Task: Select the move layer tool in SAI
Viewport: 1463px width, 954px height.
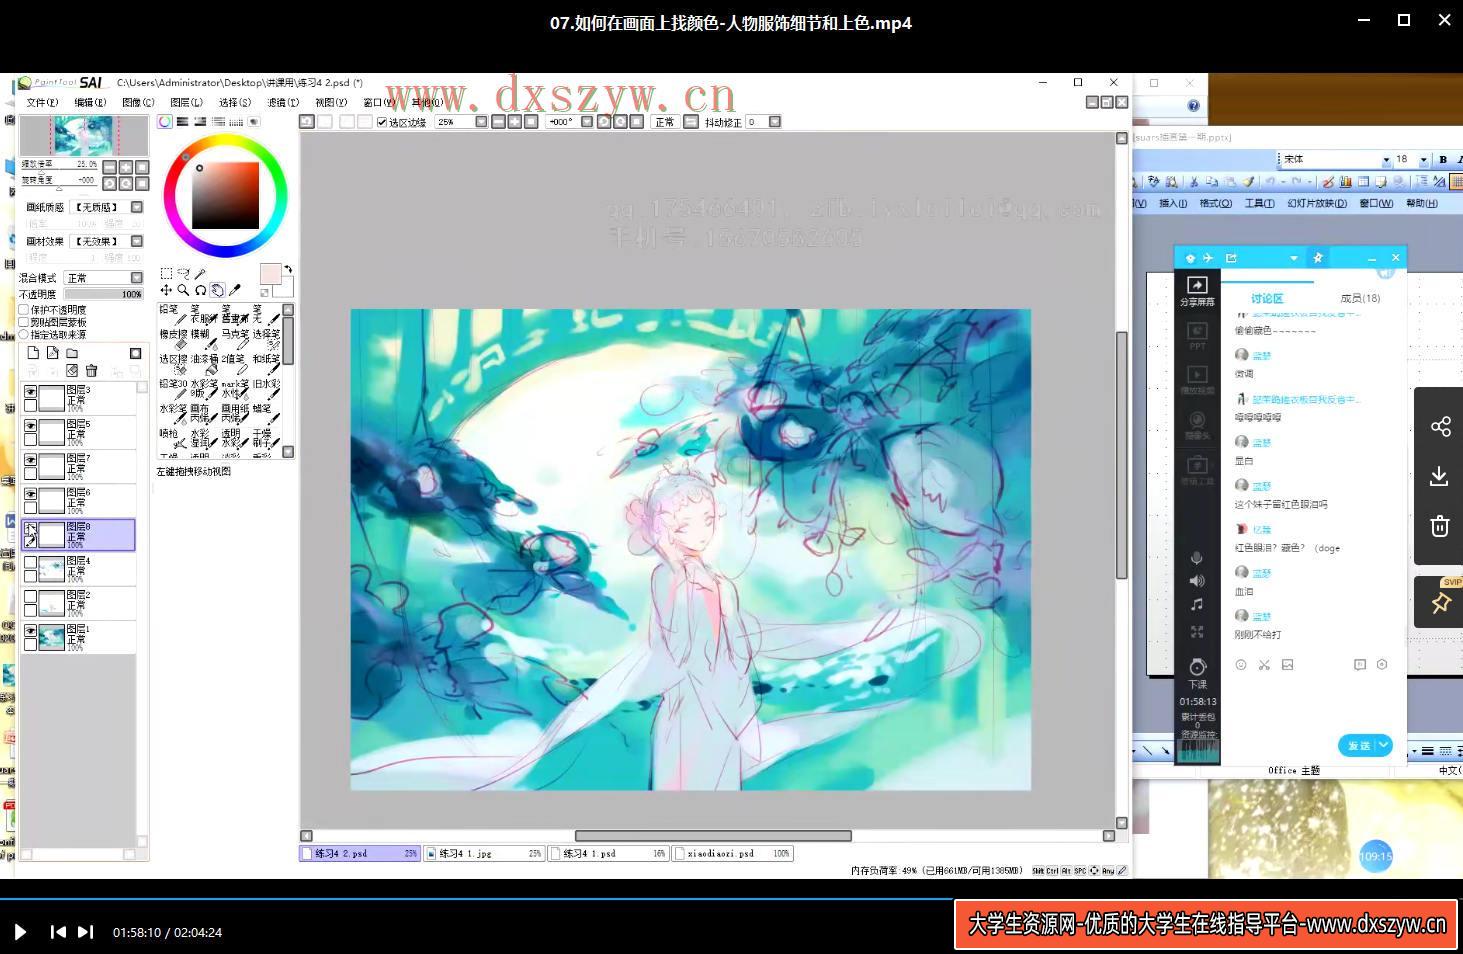Action: pyautogui.click(x=166, y=290)
